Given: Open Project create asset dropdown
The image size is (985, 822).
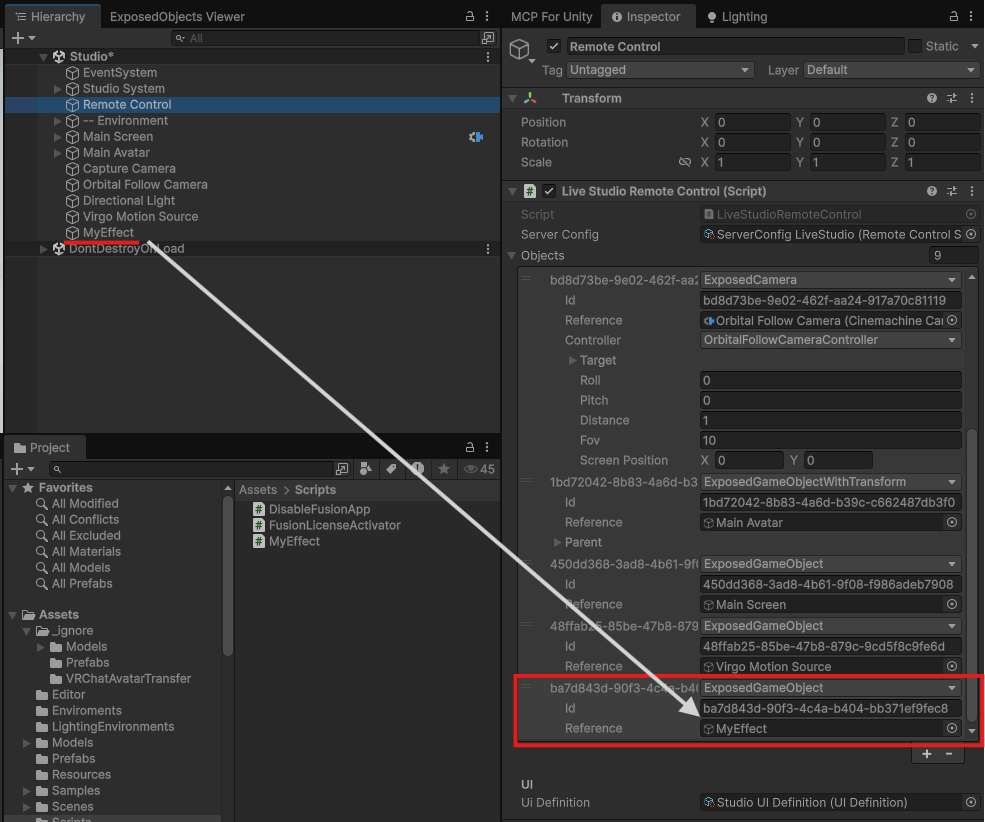Looking at the screenshot, I should [x=22, y=469].
